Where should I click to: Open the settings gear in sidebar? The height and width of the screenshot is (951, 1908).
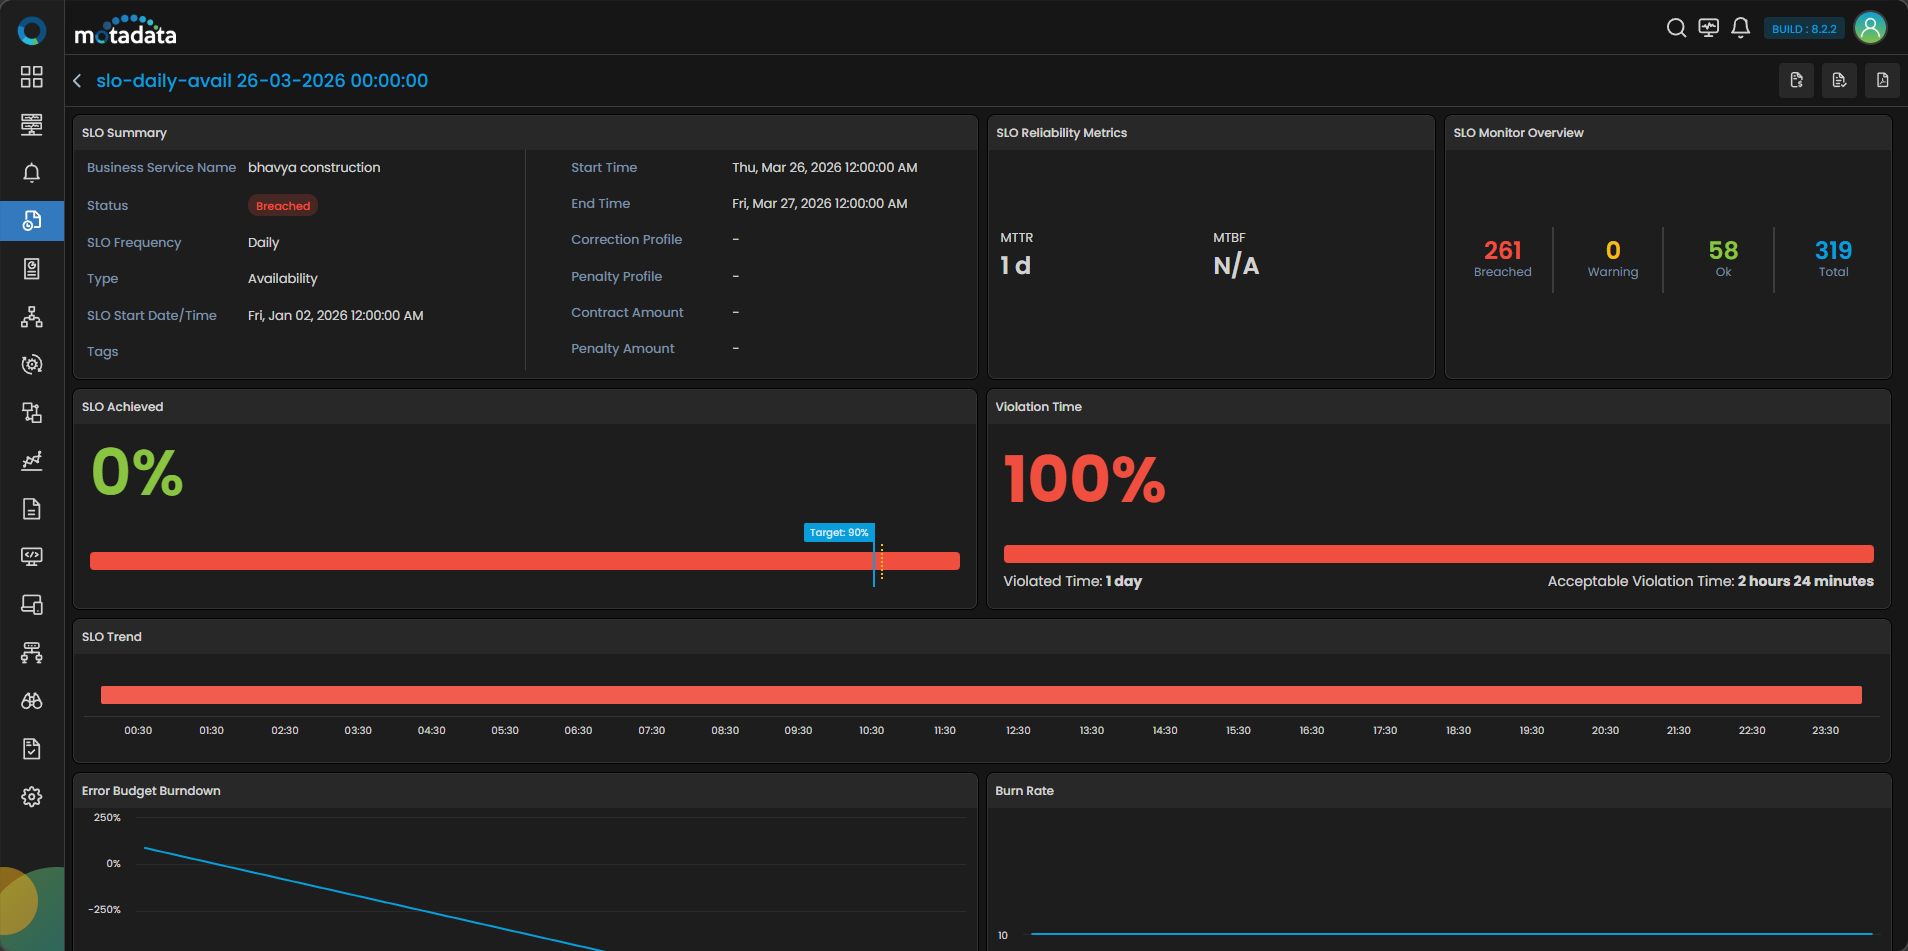(x=32, y=797)
